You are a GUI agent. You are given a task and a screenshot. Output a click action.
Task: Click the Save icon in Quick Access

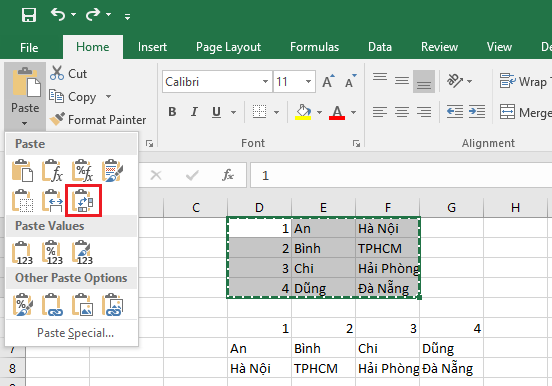pos(29,15)
